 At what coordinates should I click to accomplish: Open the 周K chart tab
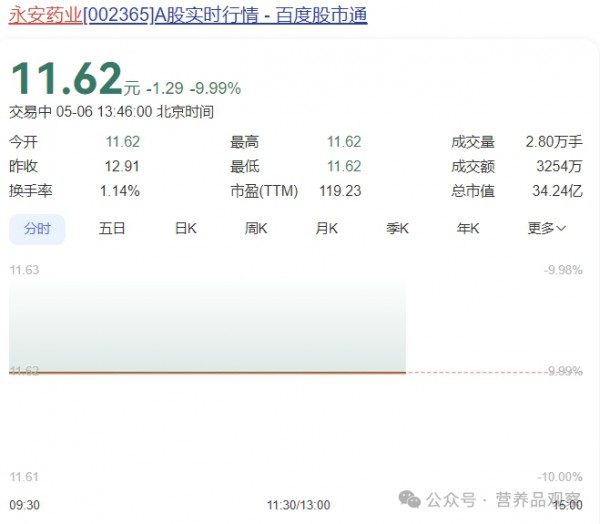pyautogui.click(x=256, y=229)
